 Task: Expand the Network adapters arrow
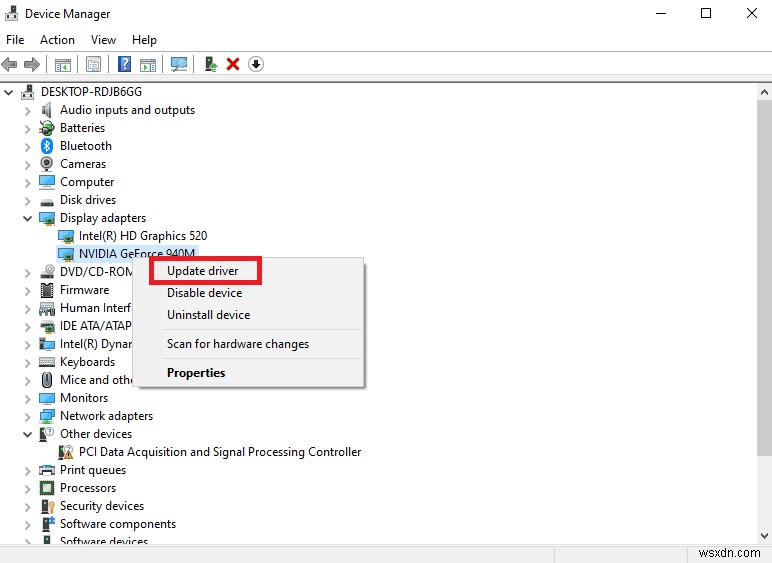click(x=28, y=417)
